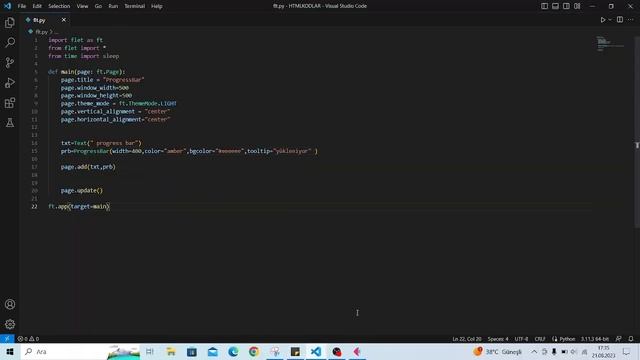This screenshot has width=640, height=360.
Task: Open Source Control view
Action: 10,62
